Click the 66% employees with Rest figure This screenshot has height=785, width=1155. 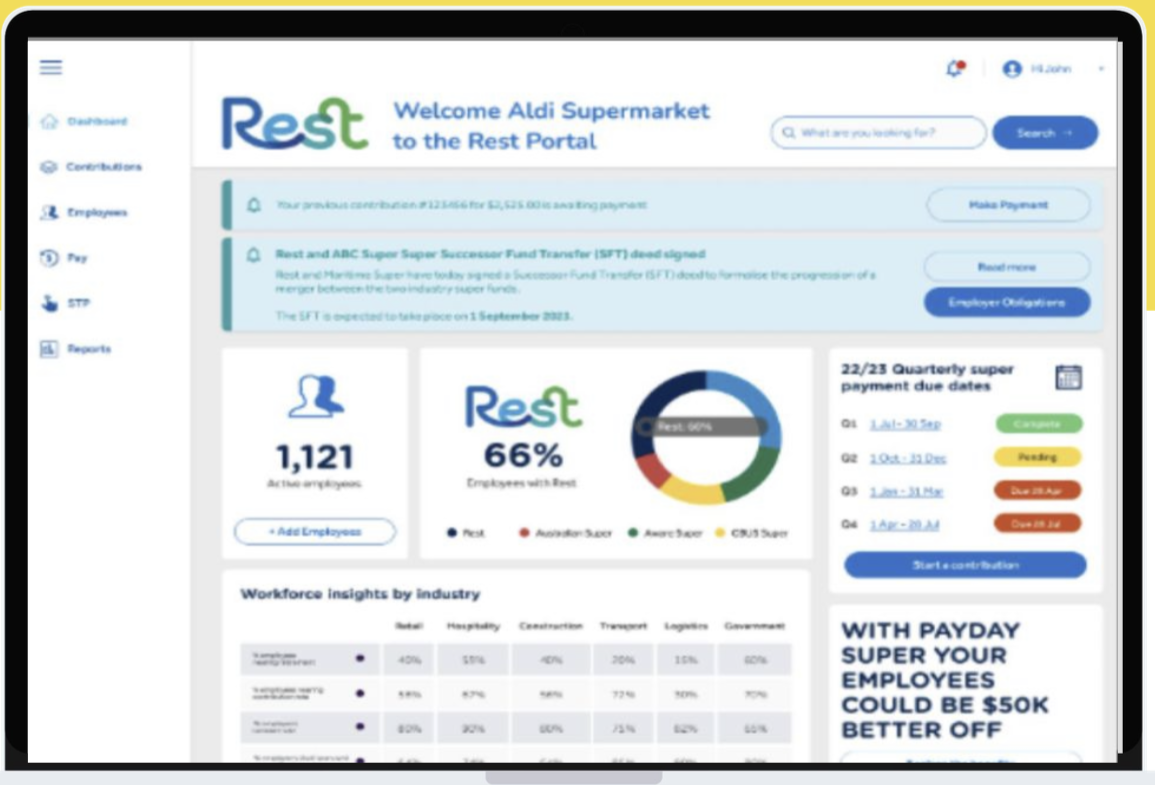tap(523, 455)
